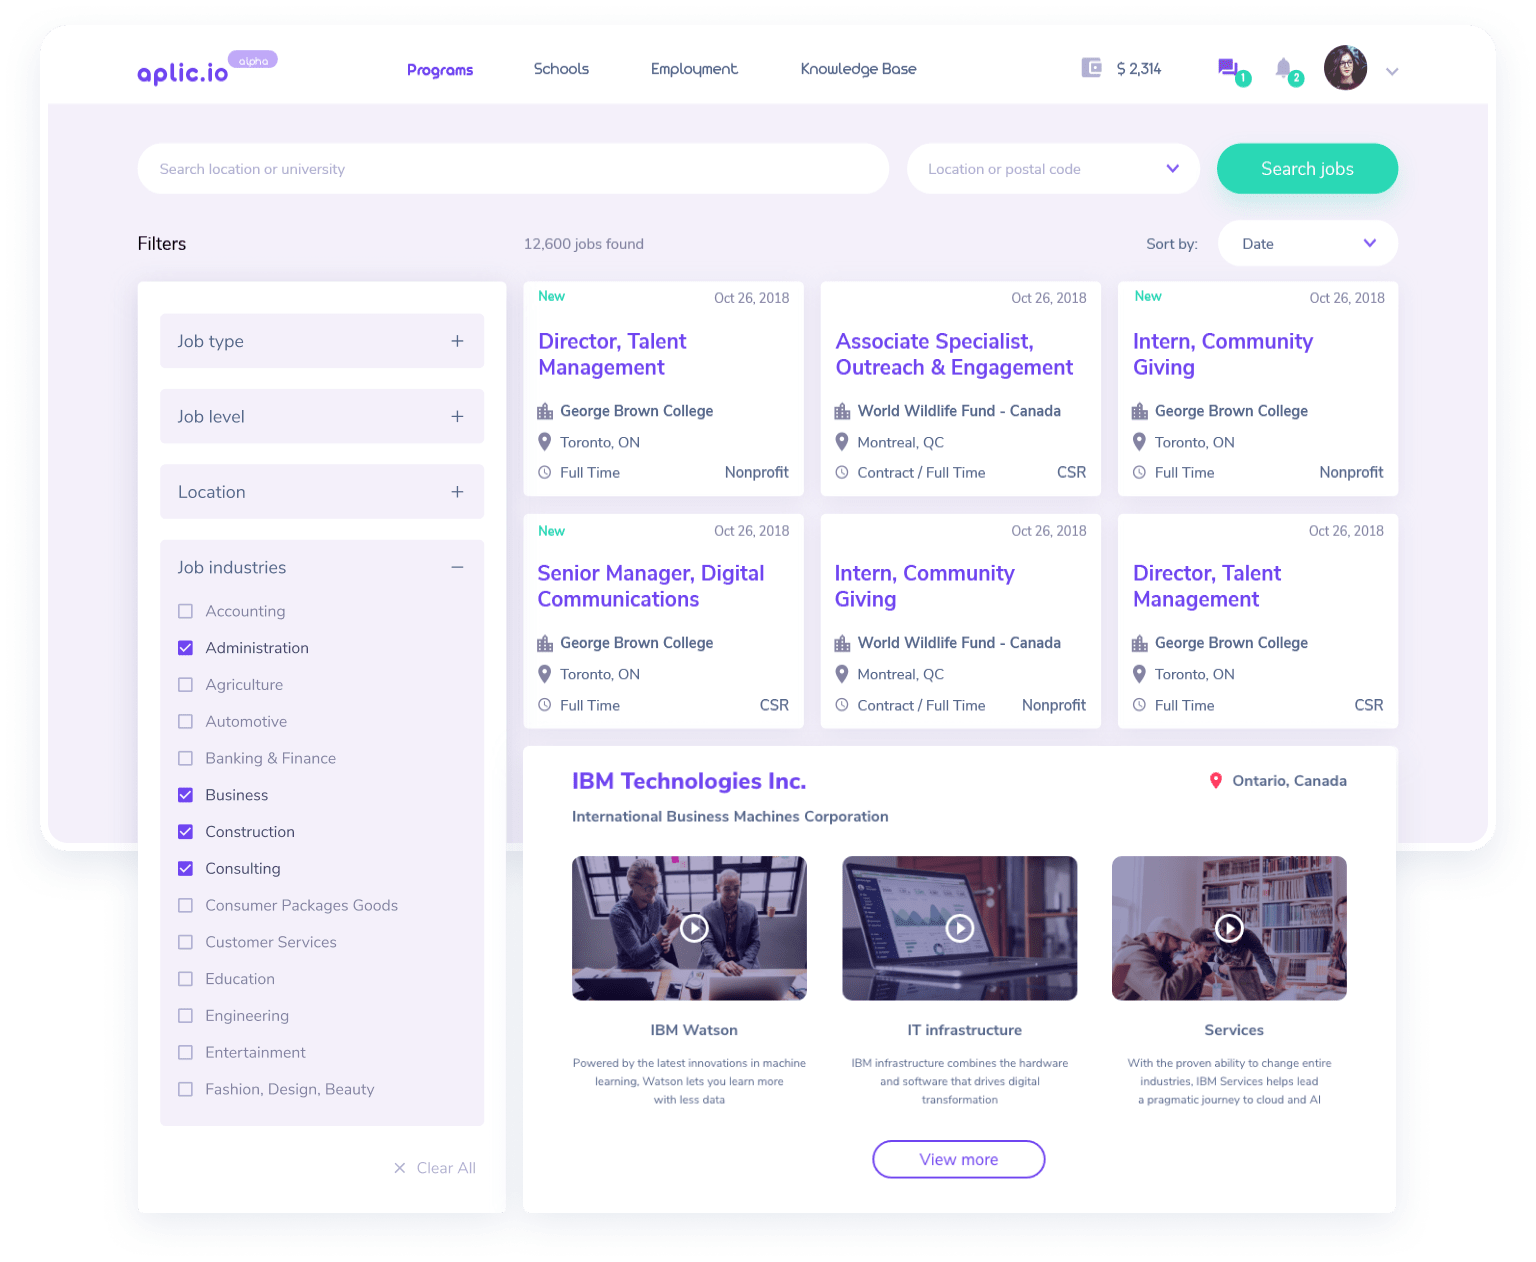Check the Agriculture checkbox
The height and width of the screenshot is (1262, 1536).
pyautogui.click(x=185, y=685)
